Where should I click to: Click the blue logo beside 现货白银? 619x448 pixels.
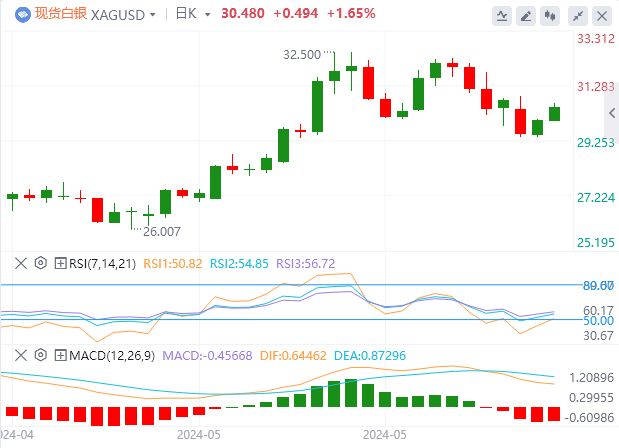[x=23, y=15]
